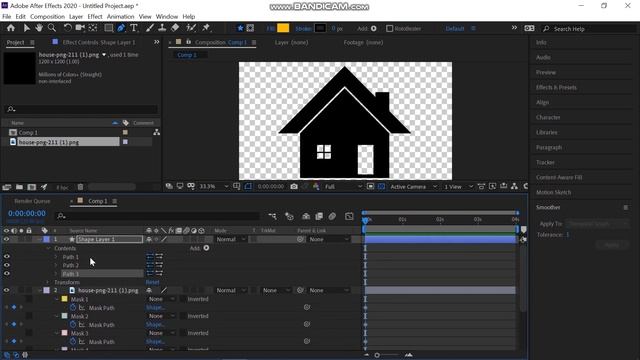
Task: Enable the RotoBezier checkbox
Action: click(389, 29)
